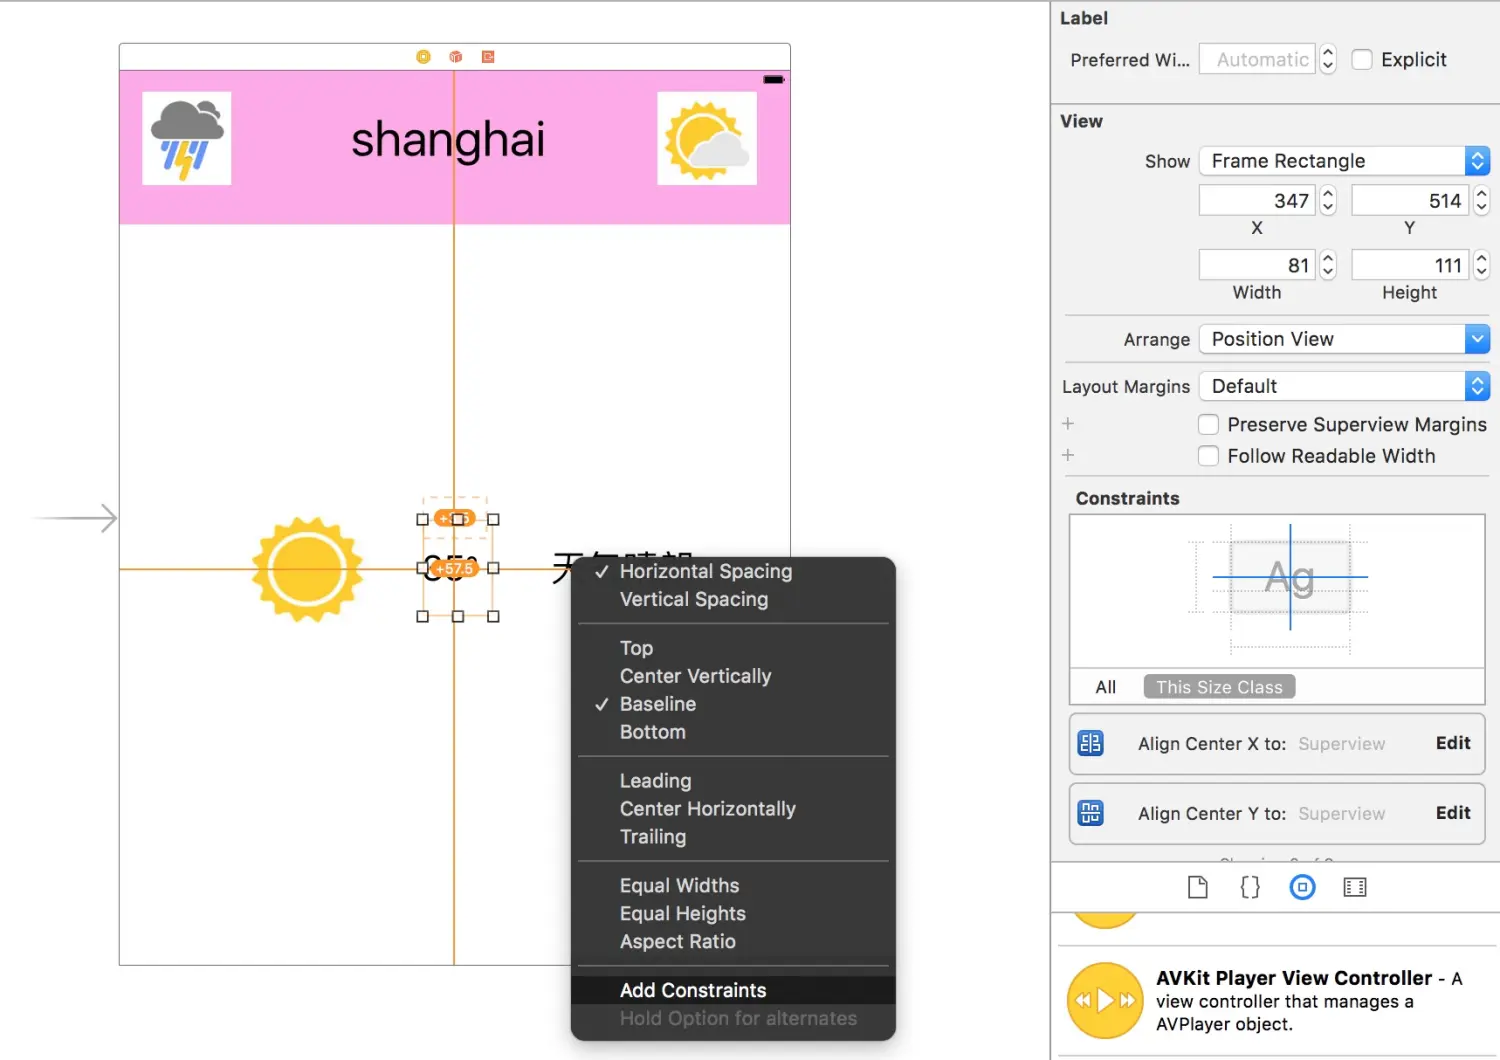Screen dimensions: 1500x1060
Task: Open the Layout Margins Default dropdown
Action: tap(1344, 386)
